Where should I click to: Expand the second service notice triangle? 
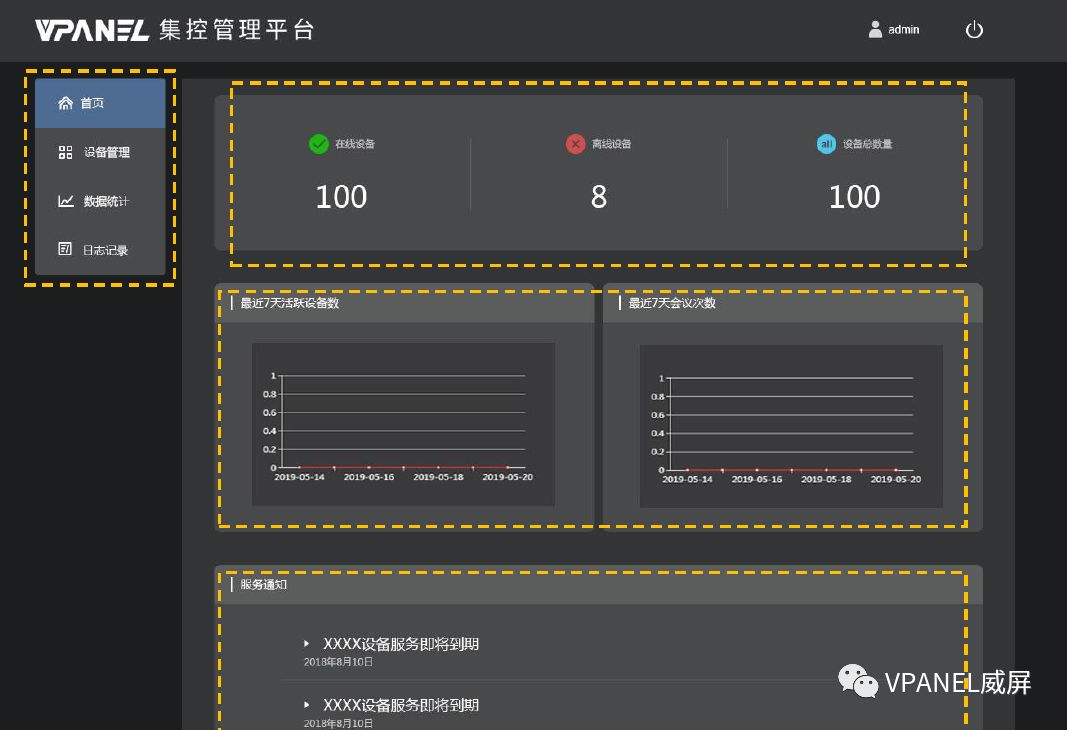click(307, 705)
